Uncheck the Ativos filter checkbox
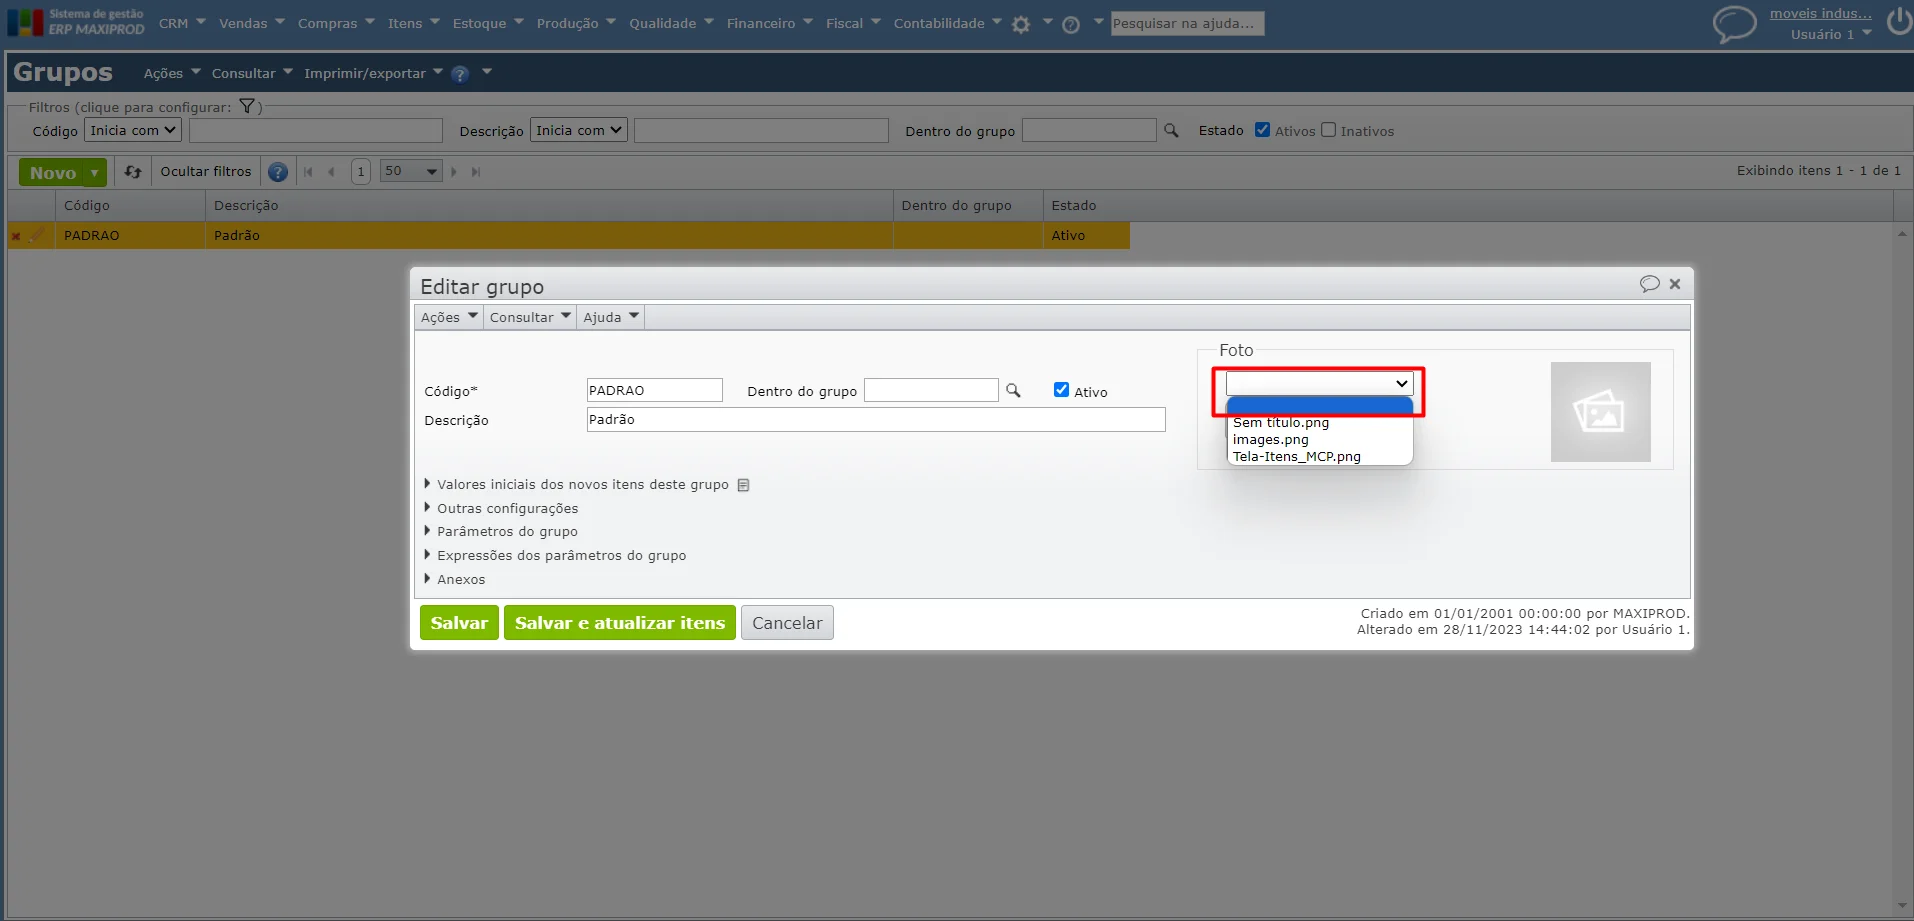1914x921 pixels. coord(1262,130)
